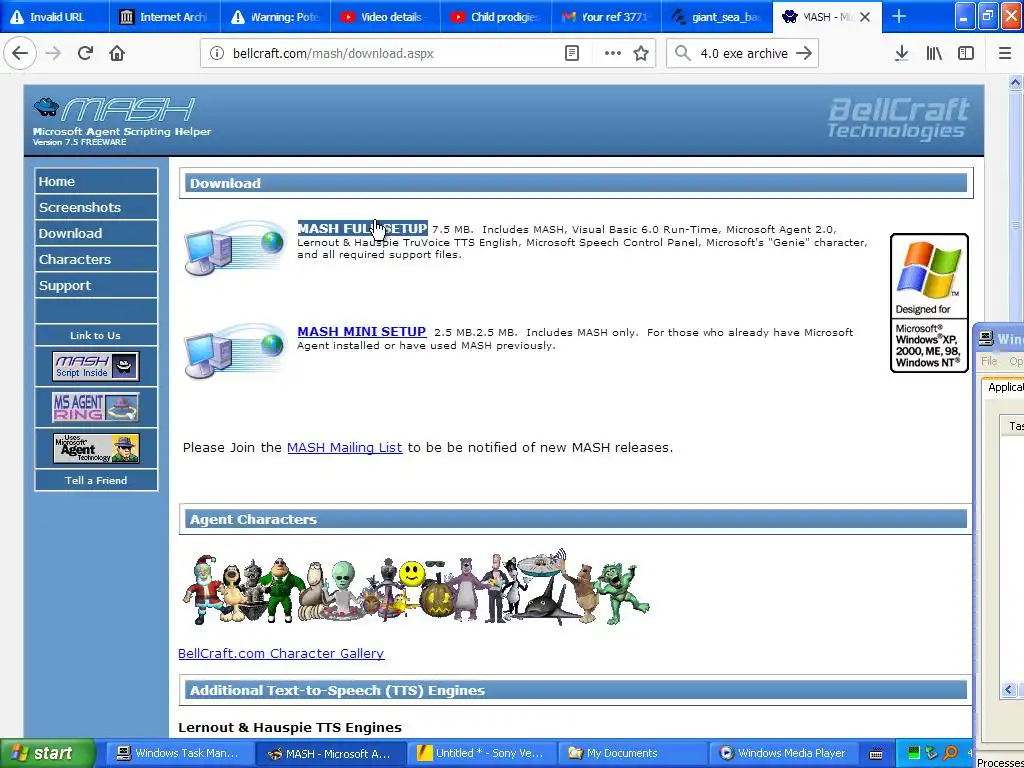Switch to the giant_sea_bass tab

(716, 17)
